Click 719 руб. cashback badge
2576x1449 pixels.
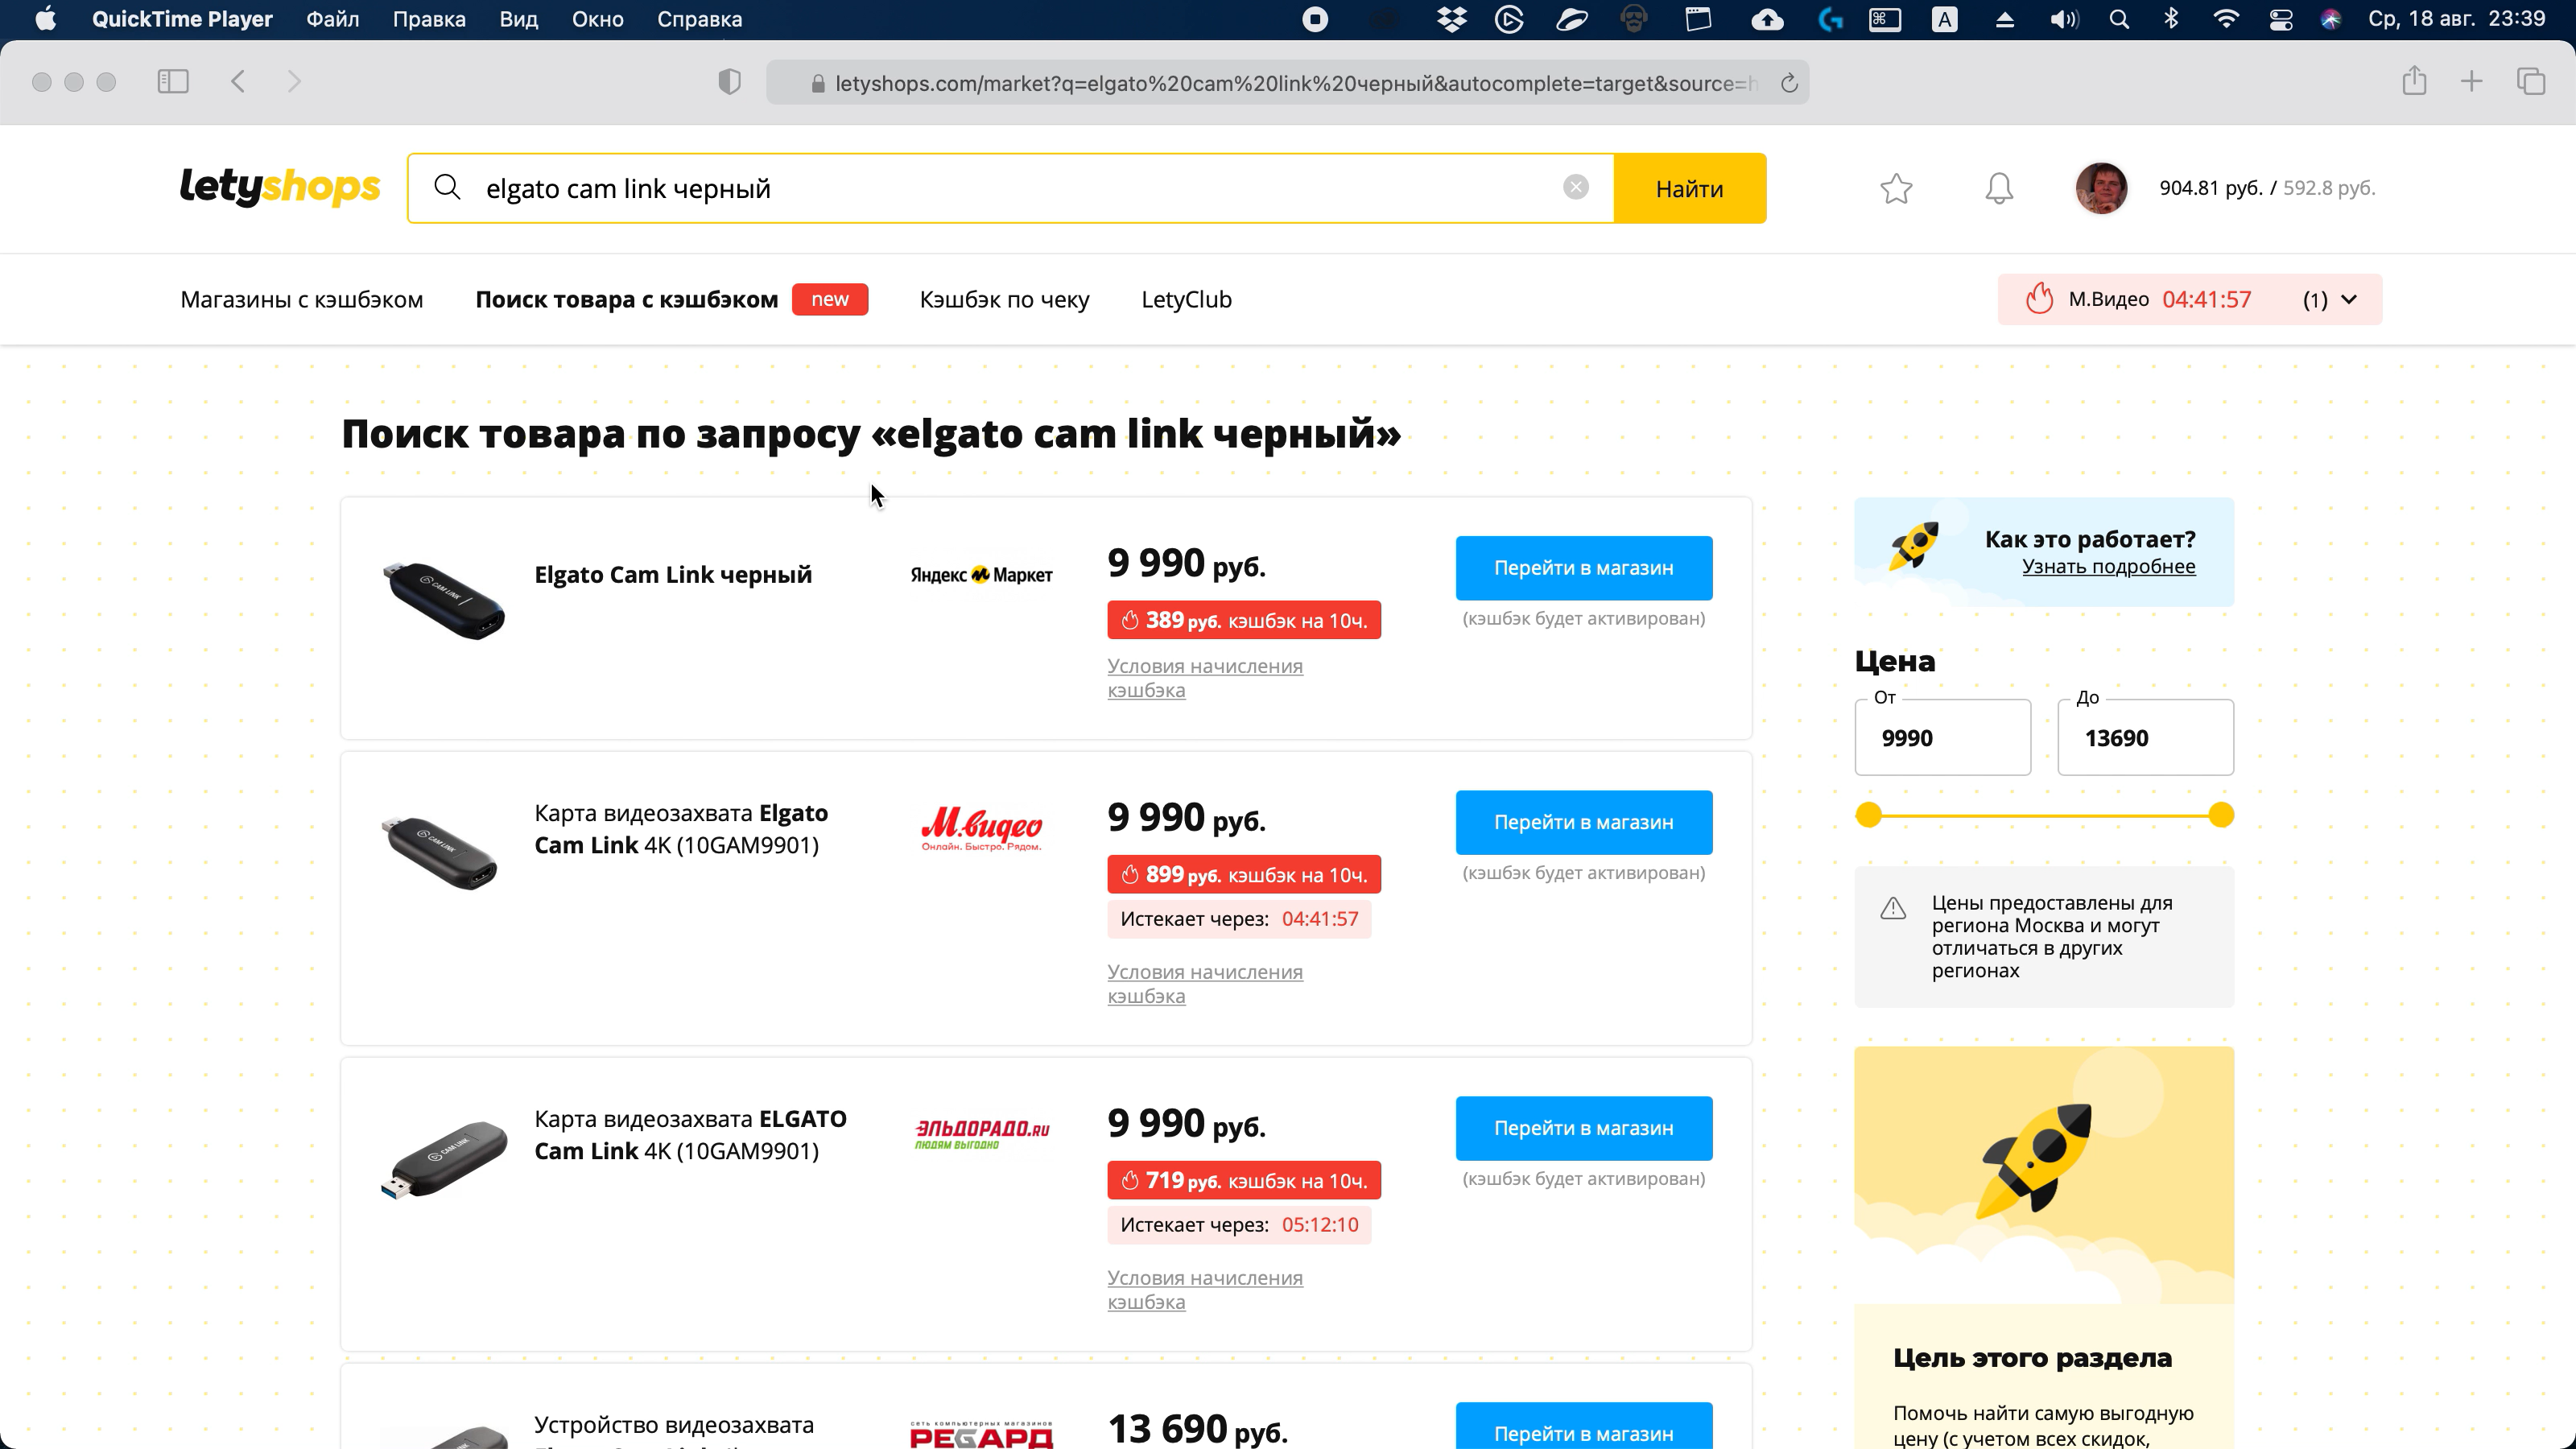[1243, 1181]
